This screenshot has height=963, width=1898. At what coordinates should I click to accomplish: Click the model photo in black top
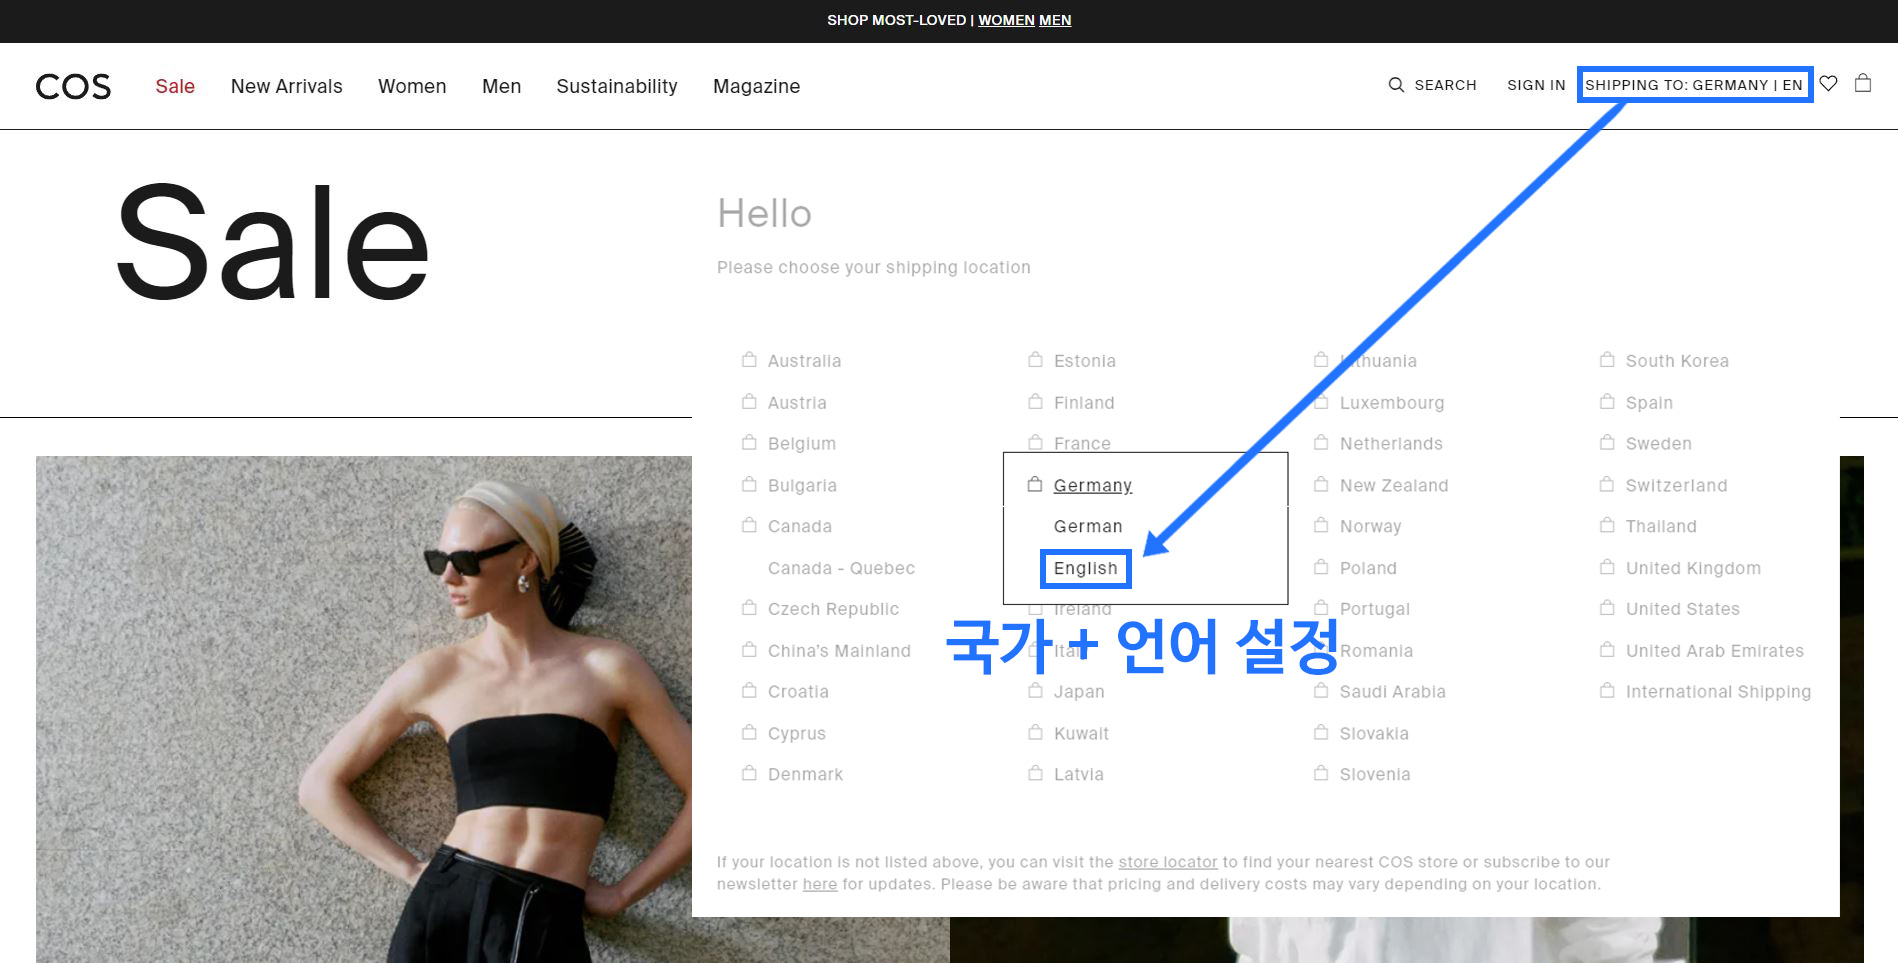click(x=493, y=709)
